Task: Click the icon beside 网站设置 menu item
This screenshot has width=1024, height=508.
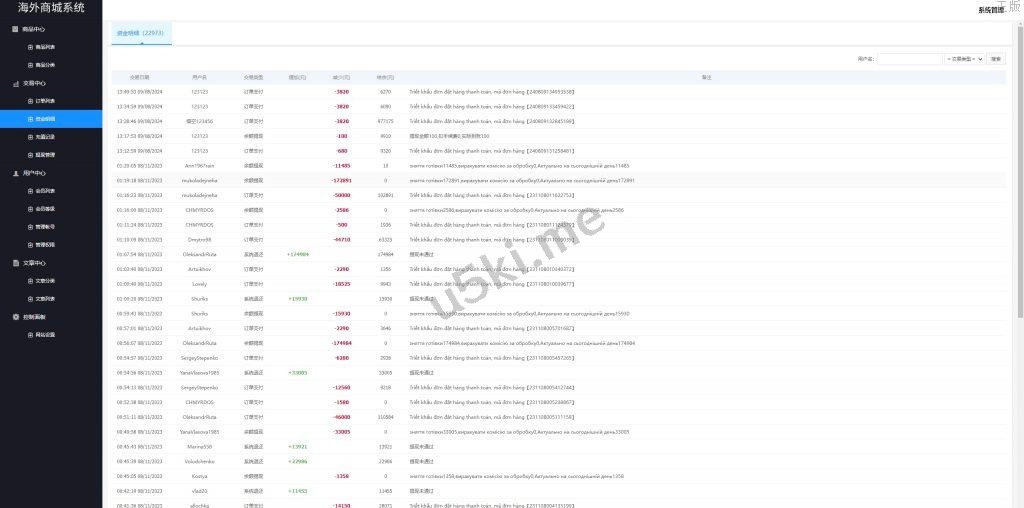Action: [30, 335]
